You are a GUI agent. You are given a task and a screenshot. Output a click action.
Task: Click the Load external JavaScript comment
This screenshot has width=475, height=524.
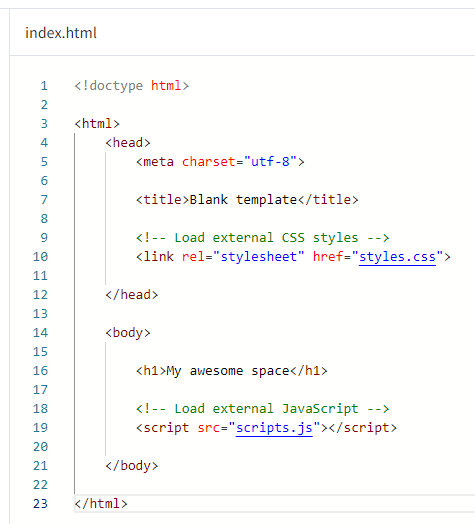[x=262, y=409]
